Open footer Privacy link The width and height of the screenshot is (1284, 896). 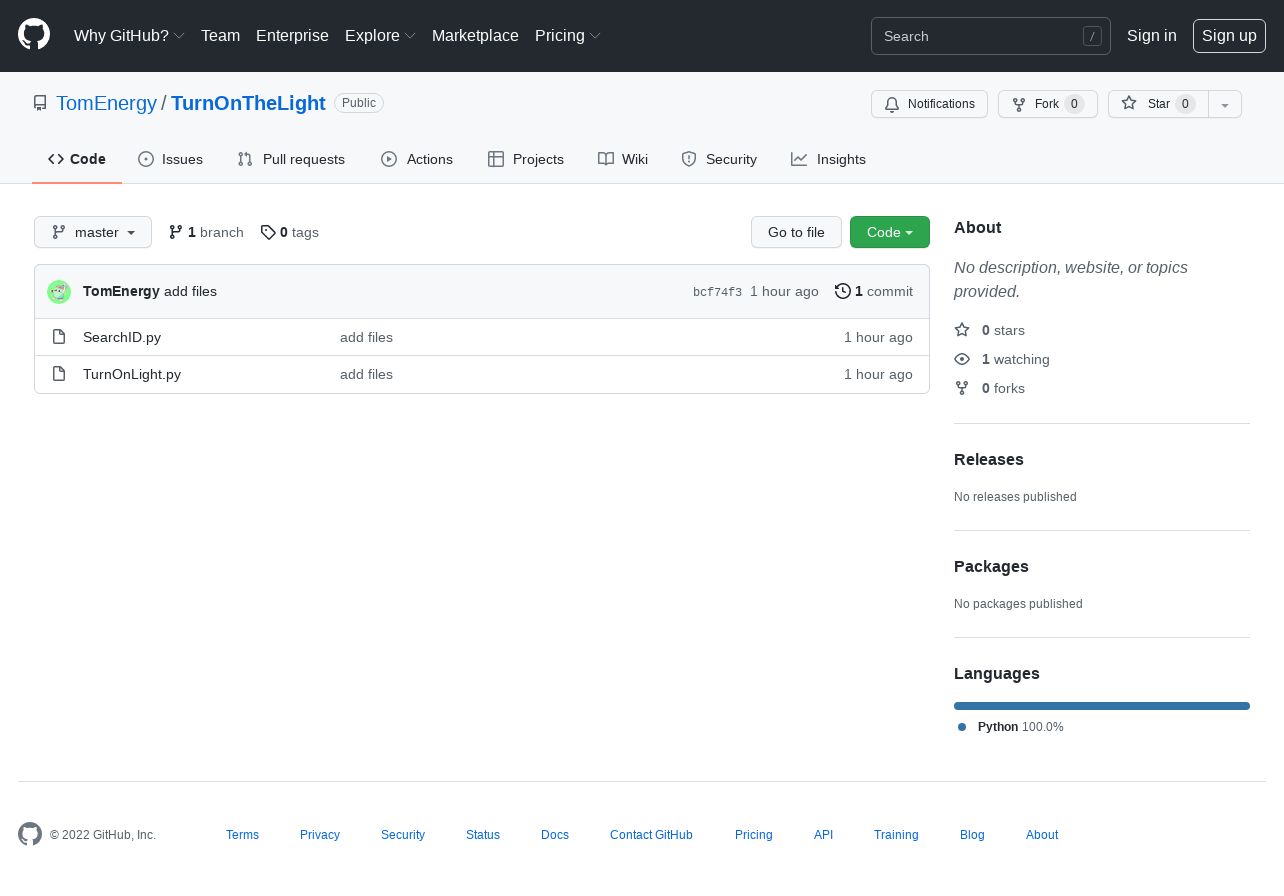tap(320, 834)
